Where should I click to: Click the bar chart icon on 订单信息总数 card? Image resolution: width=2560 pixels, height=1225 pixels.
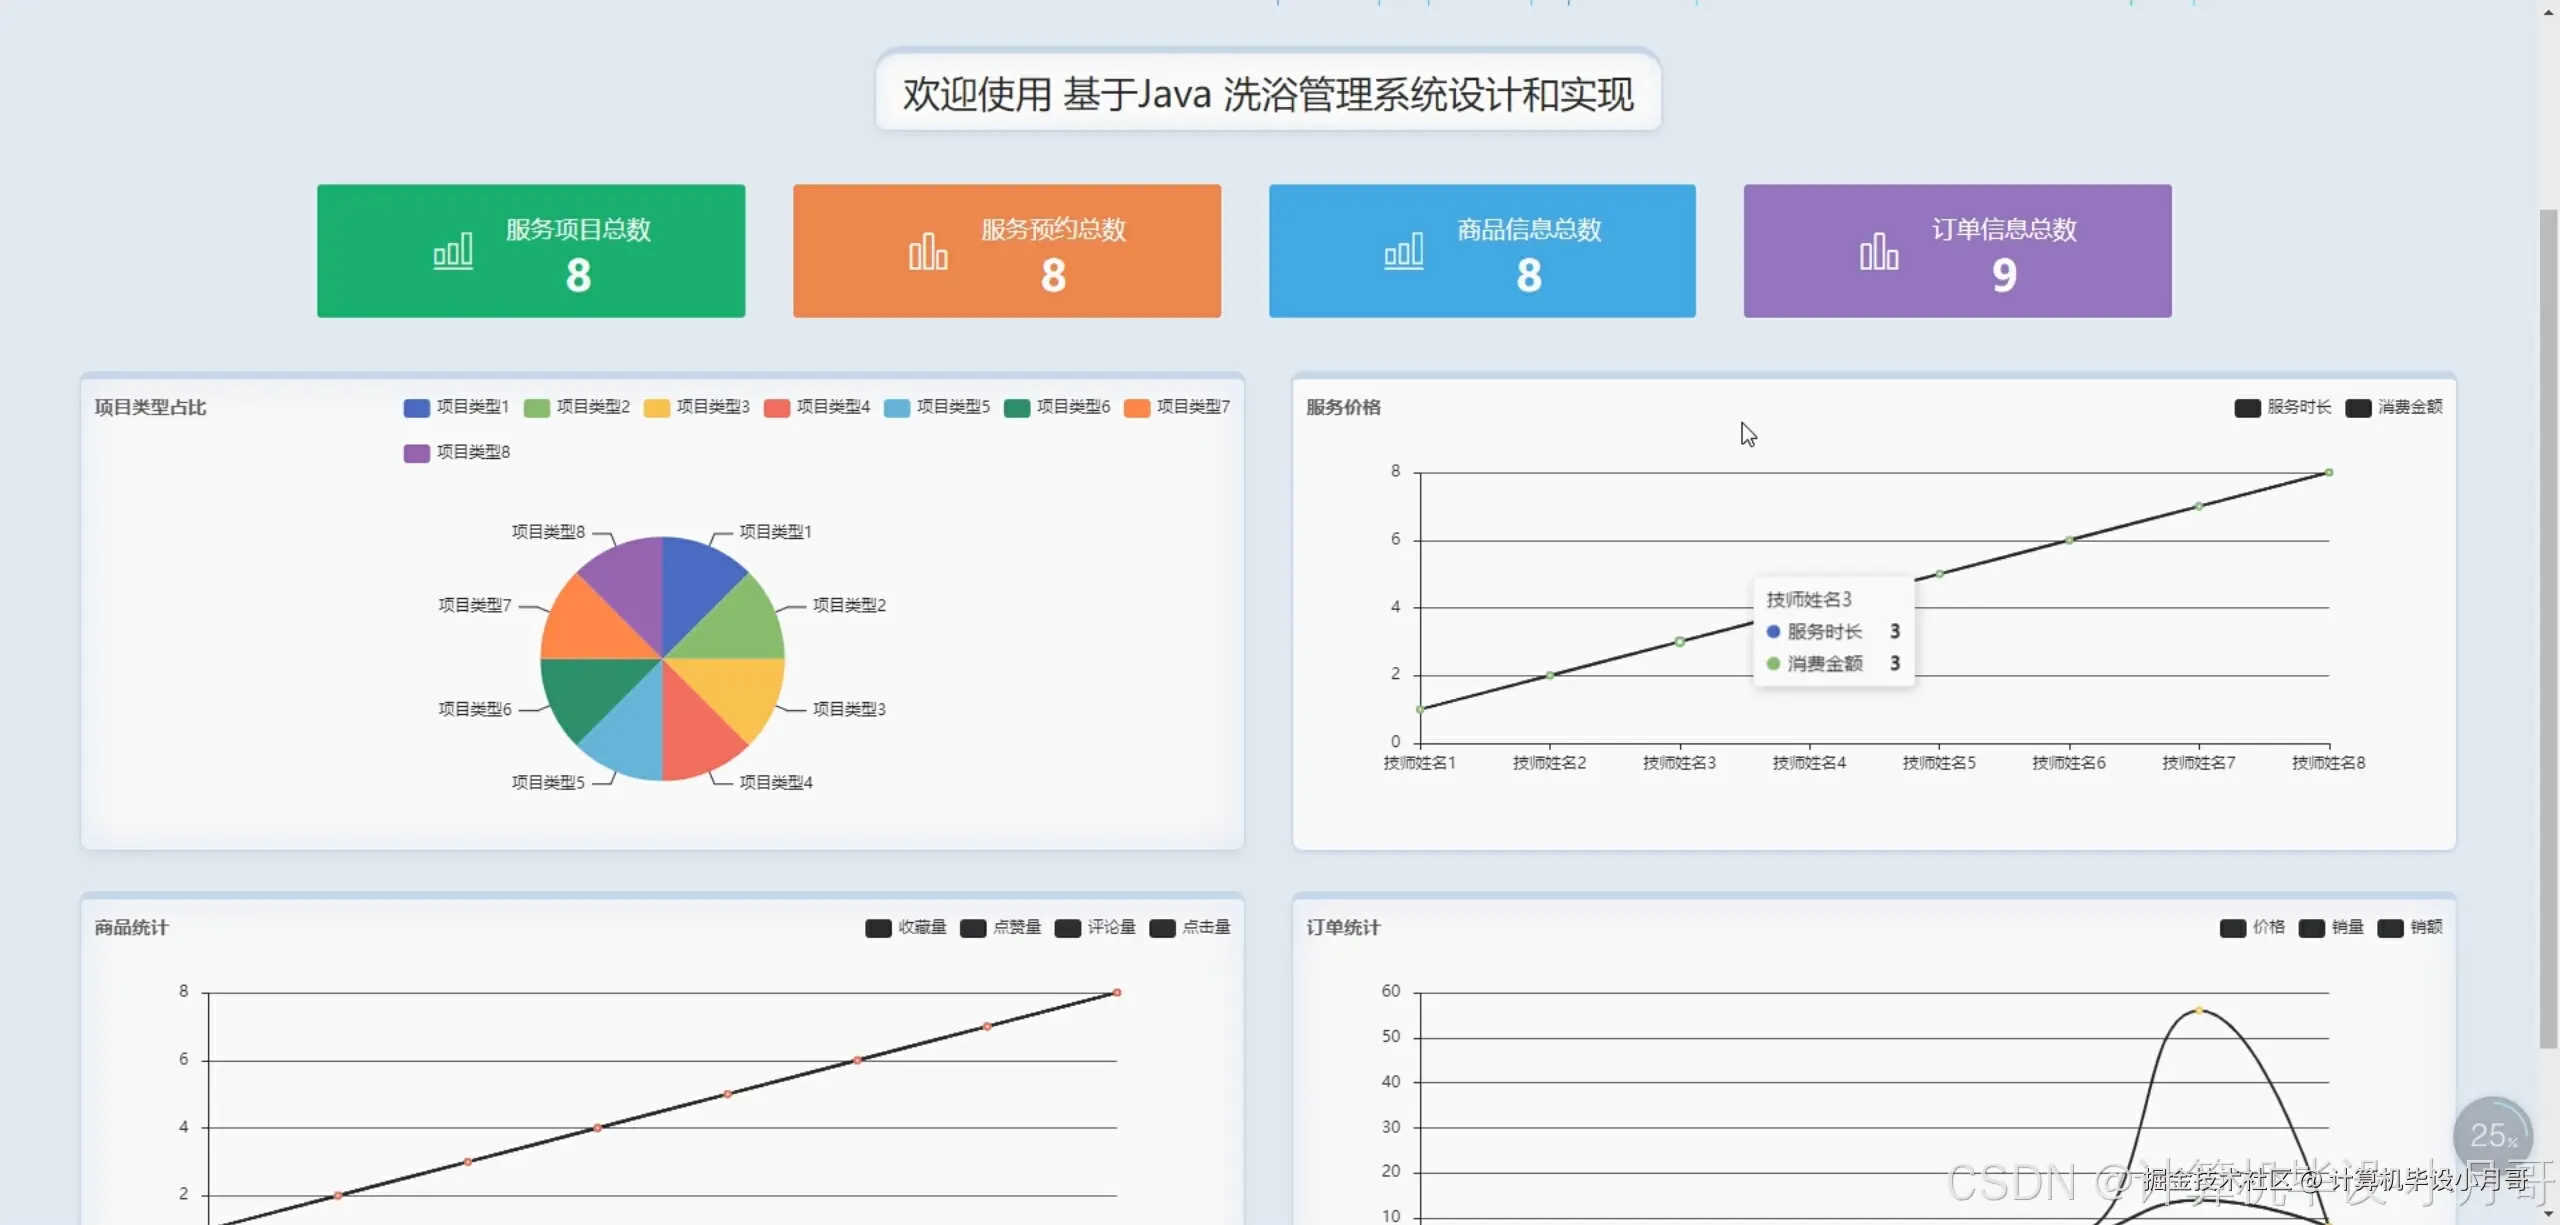point(1878,250)
